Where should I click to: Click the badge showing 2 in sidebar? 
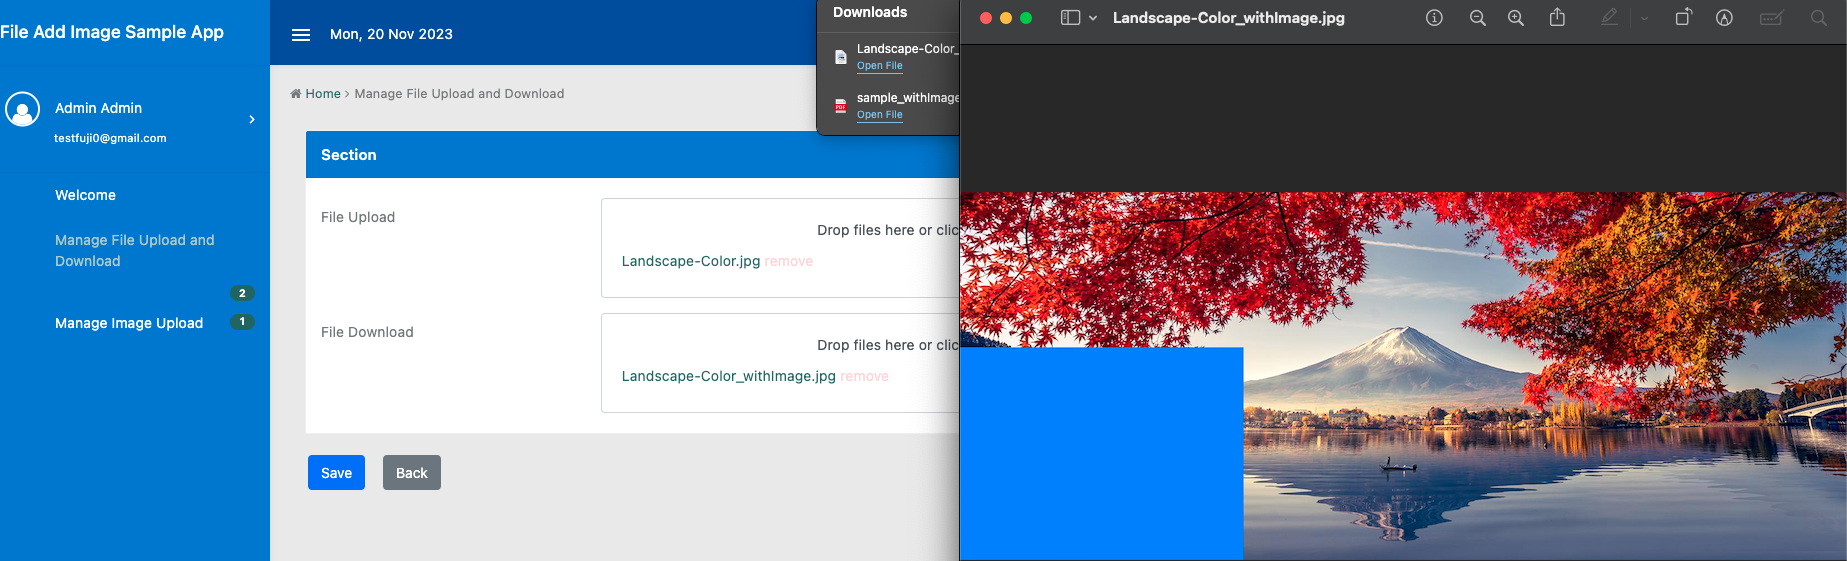pyautogui.click(x=242, y=293)
